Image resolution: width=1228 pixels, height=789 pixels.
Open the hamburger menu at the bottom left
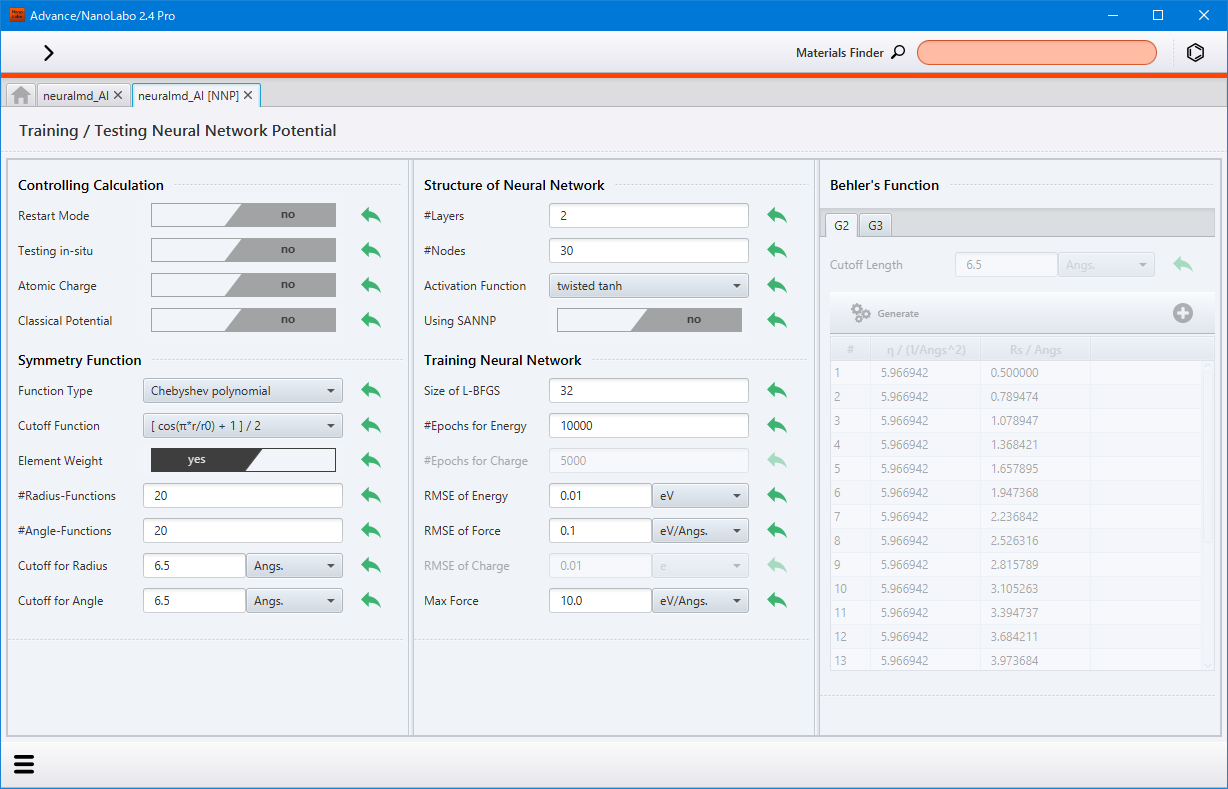pyautogui.click(x=24, y=764)
